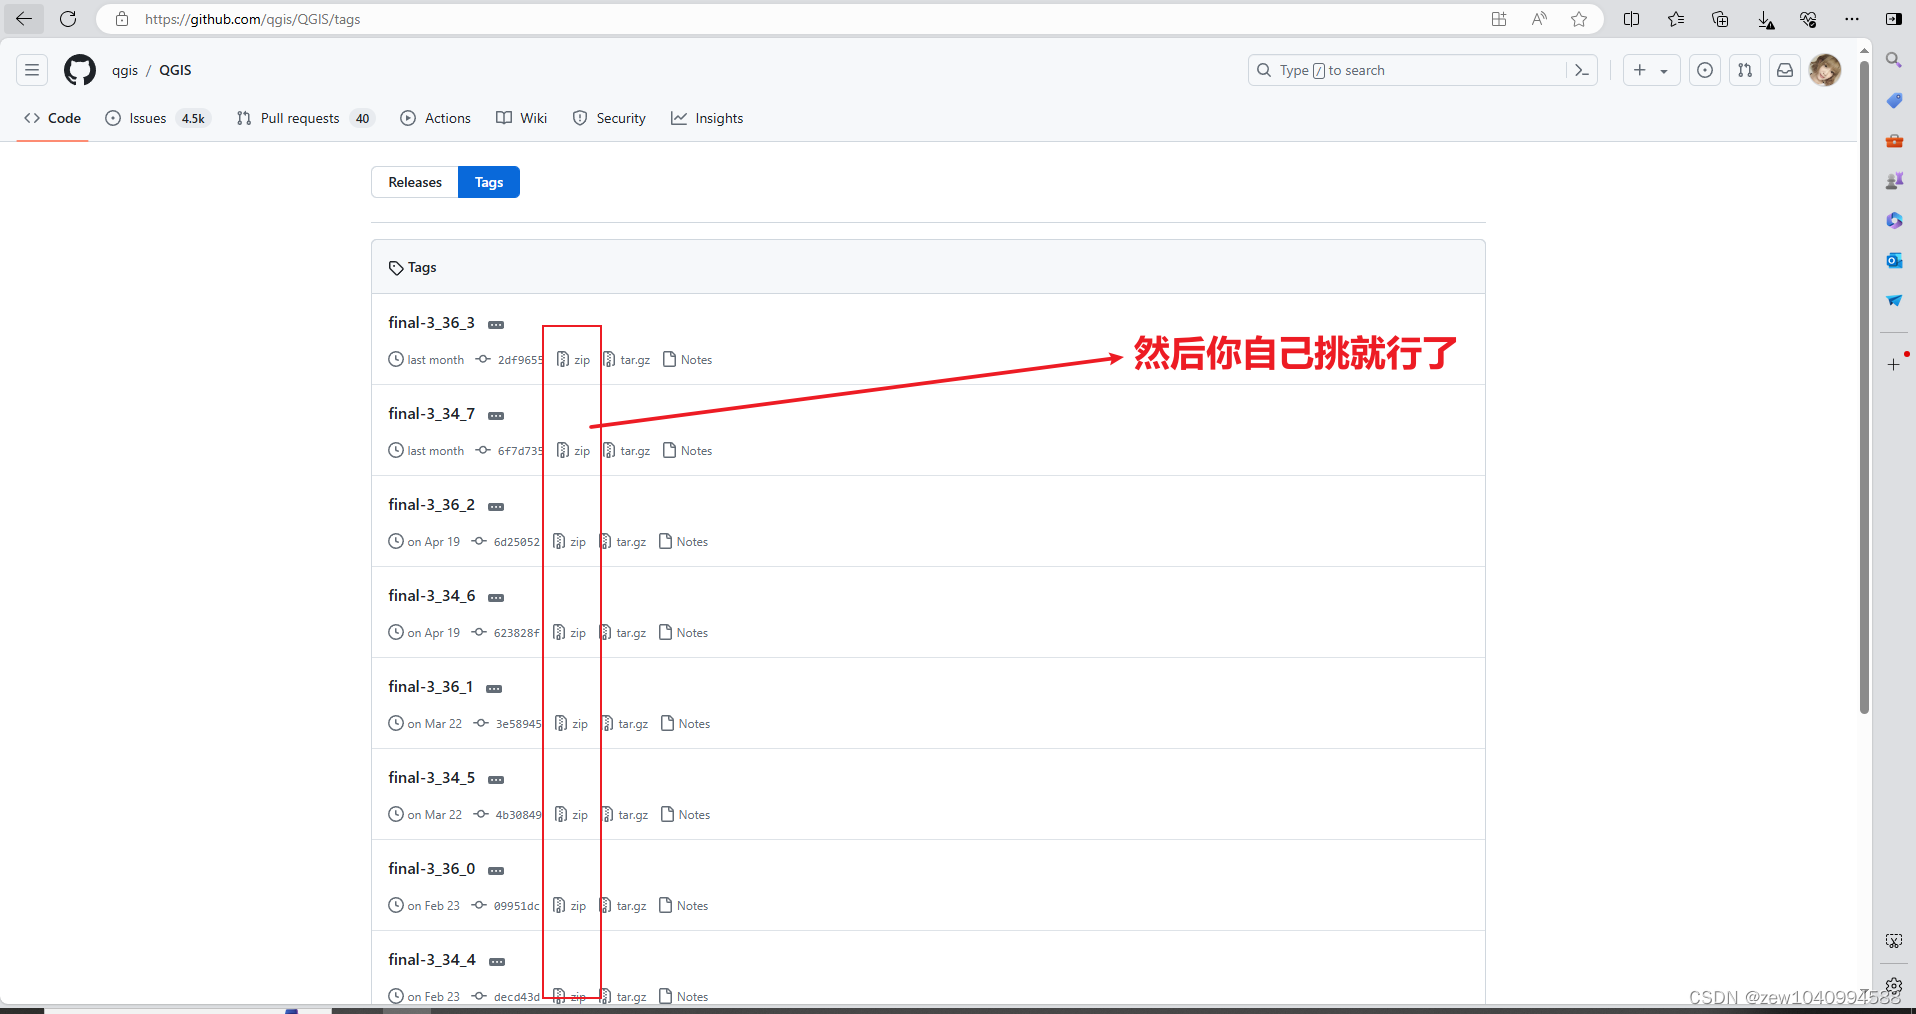This screenshot has height=1014, width=1916.
Task: Focus the Type to search field
Action: click(x=1408, y=70)
